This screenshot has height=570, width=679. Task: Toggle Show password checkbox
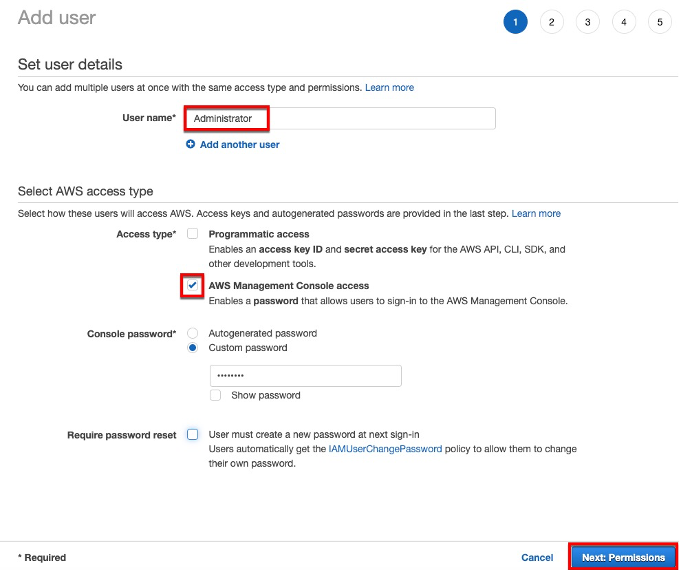tap(215, 395)
